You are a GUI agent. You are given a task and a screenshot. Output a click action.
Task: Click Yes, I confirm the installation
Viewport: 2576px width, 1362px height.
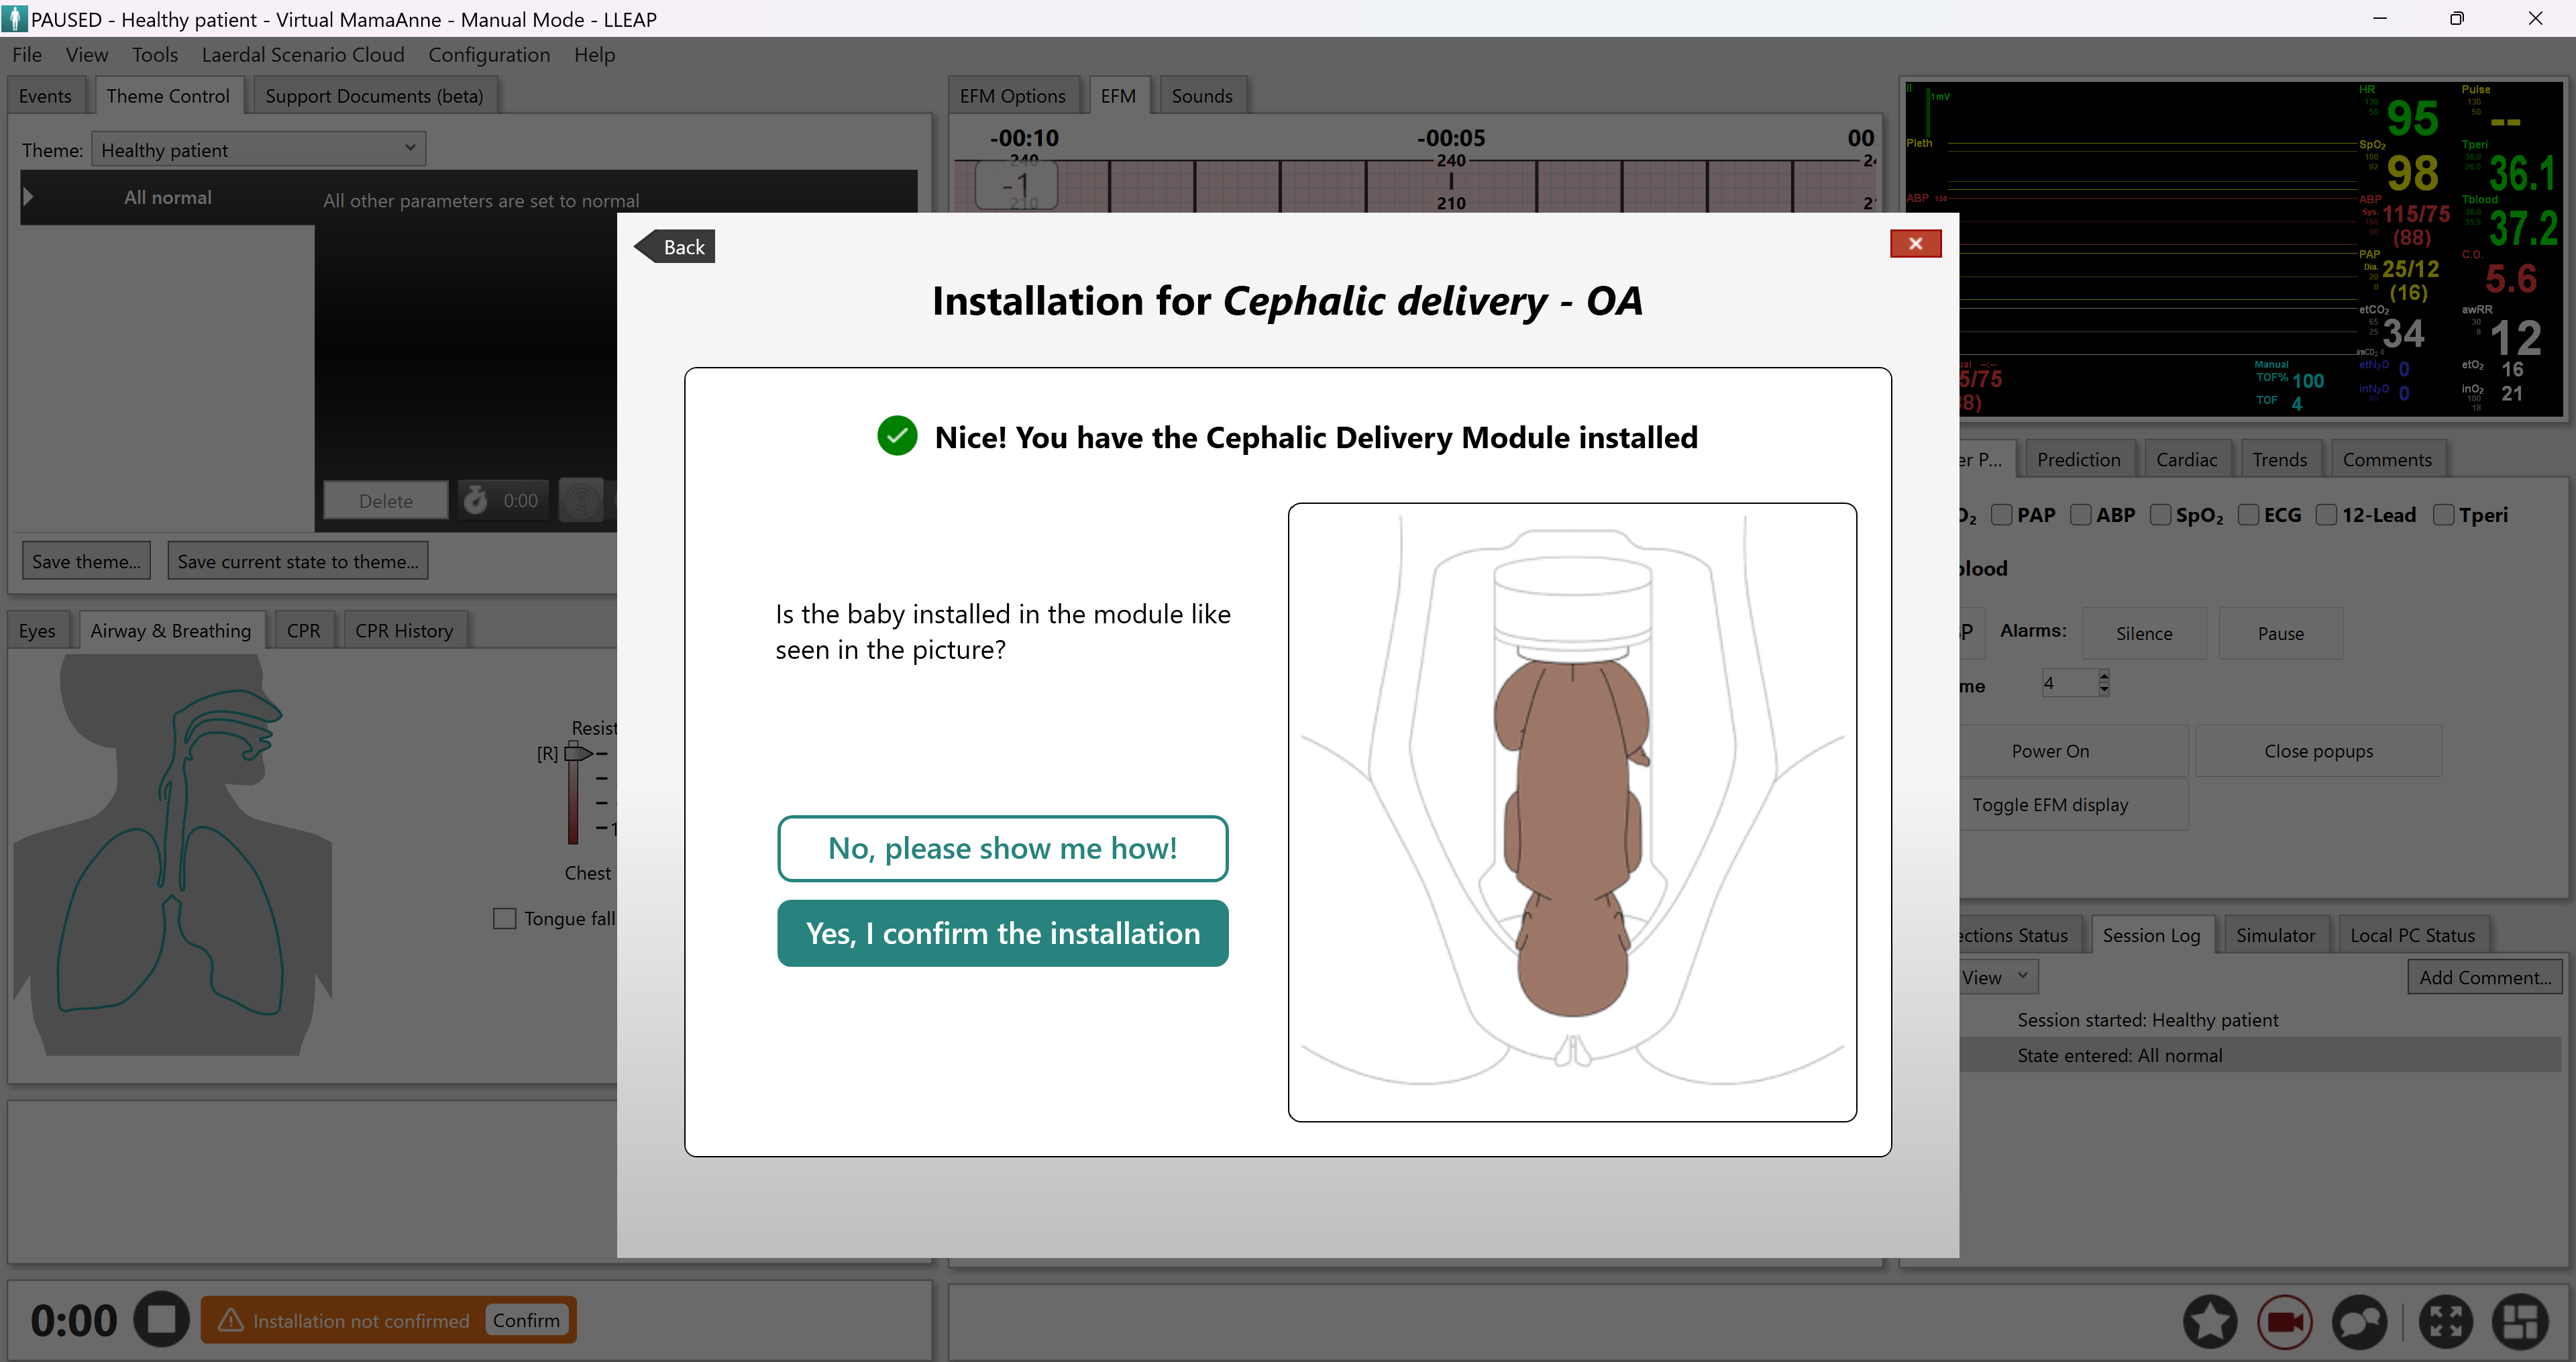coord(1002,933)
